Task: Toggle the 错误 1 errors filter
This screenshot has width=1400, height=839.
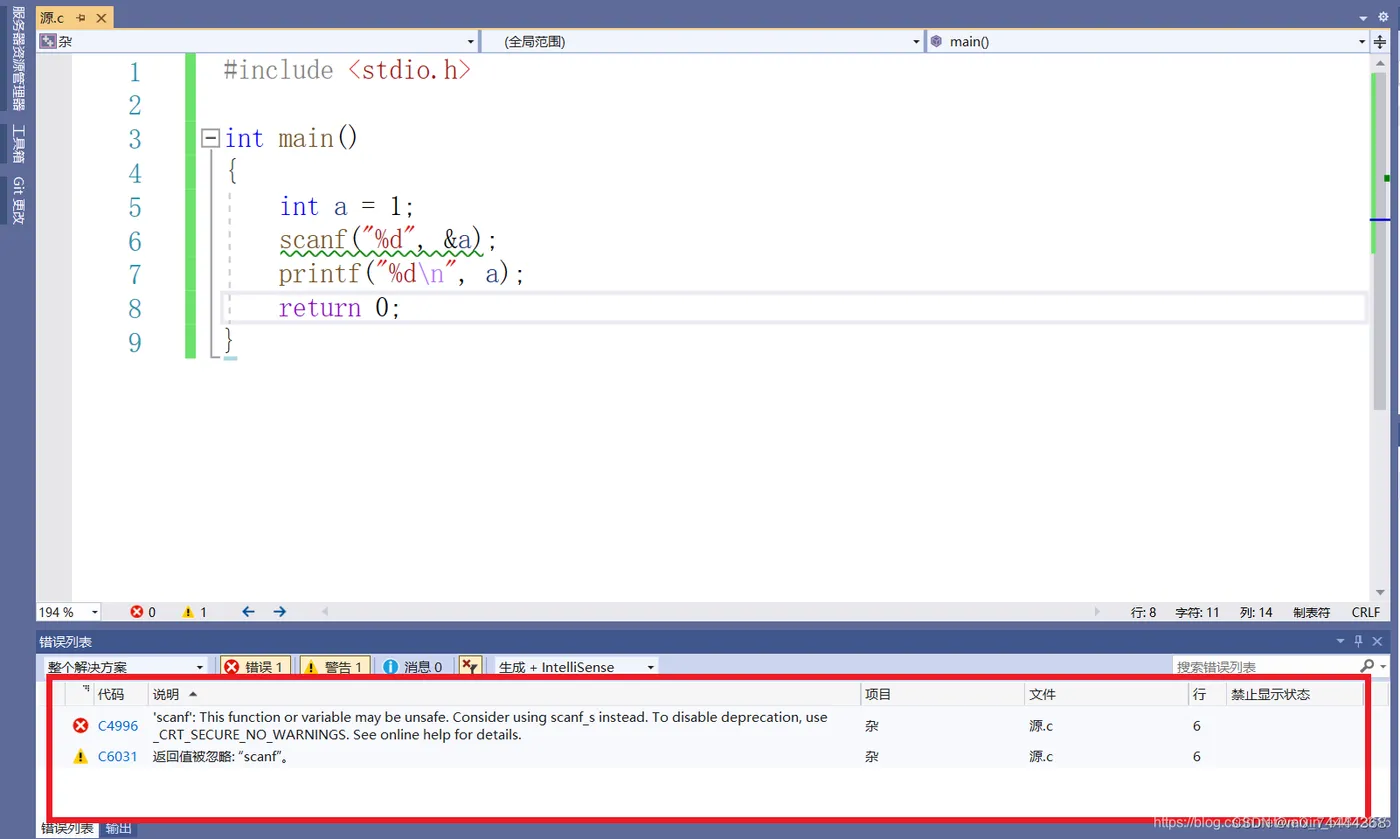Action: point(257,666)
